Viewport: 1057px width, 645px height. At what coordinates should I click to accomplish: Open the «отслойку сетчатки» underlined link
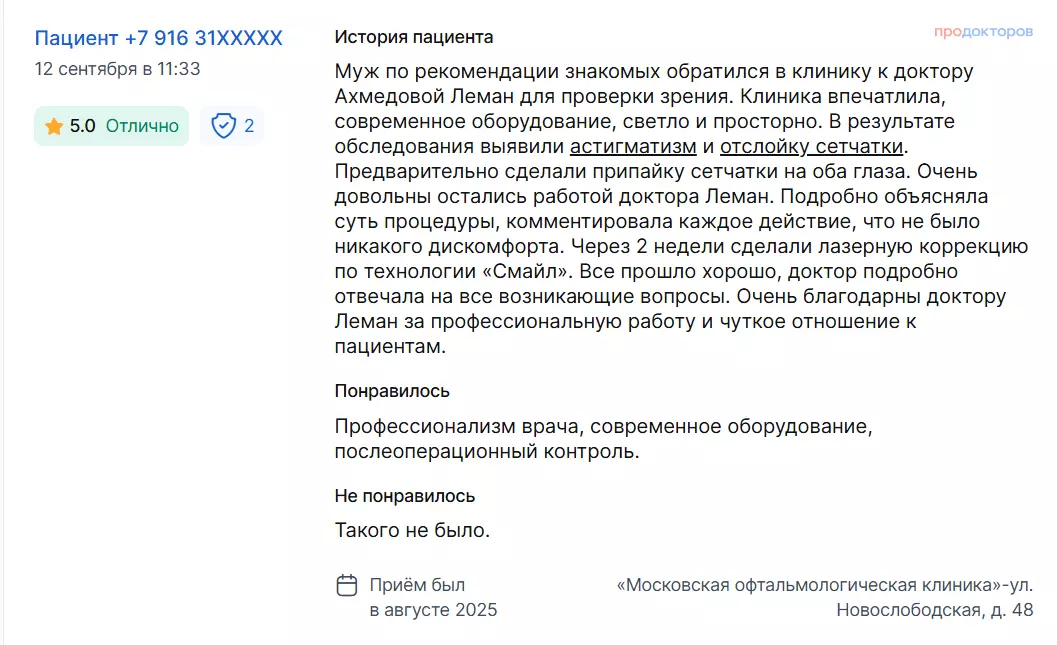tap(812, 147)
